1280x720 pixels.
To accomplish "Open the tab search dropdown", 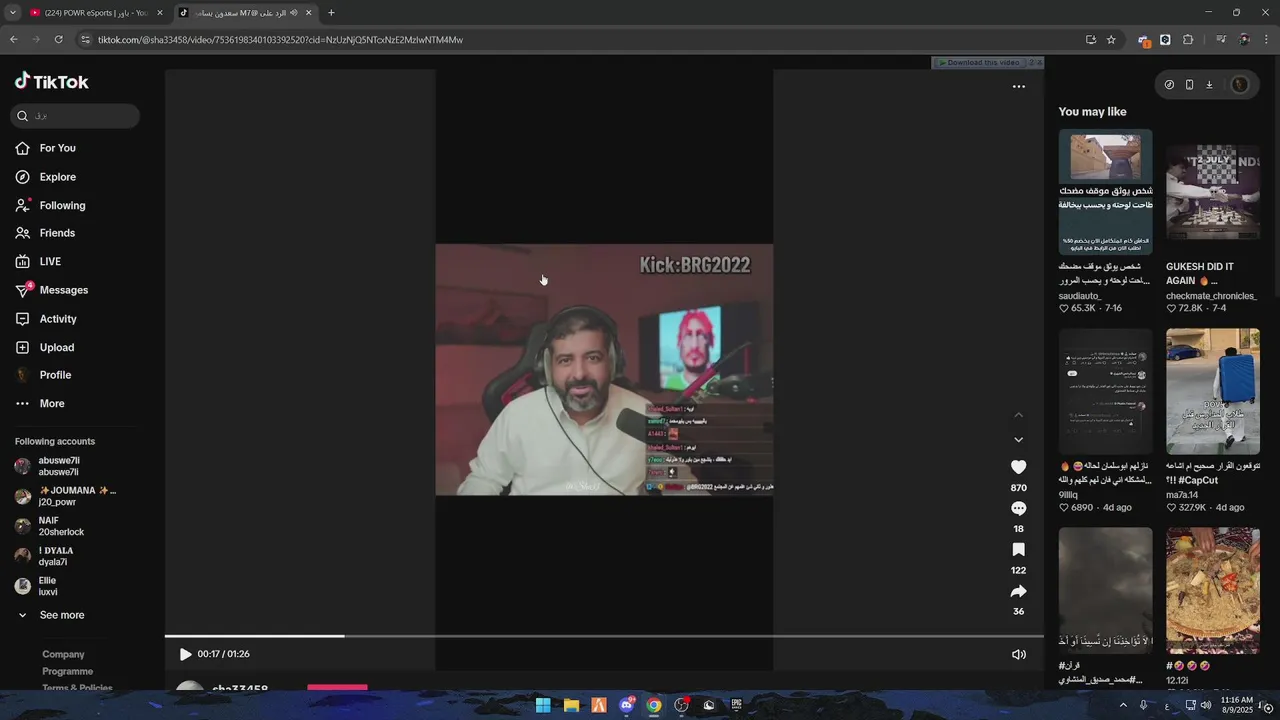I will 12,13.
